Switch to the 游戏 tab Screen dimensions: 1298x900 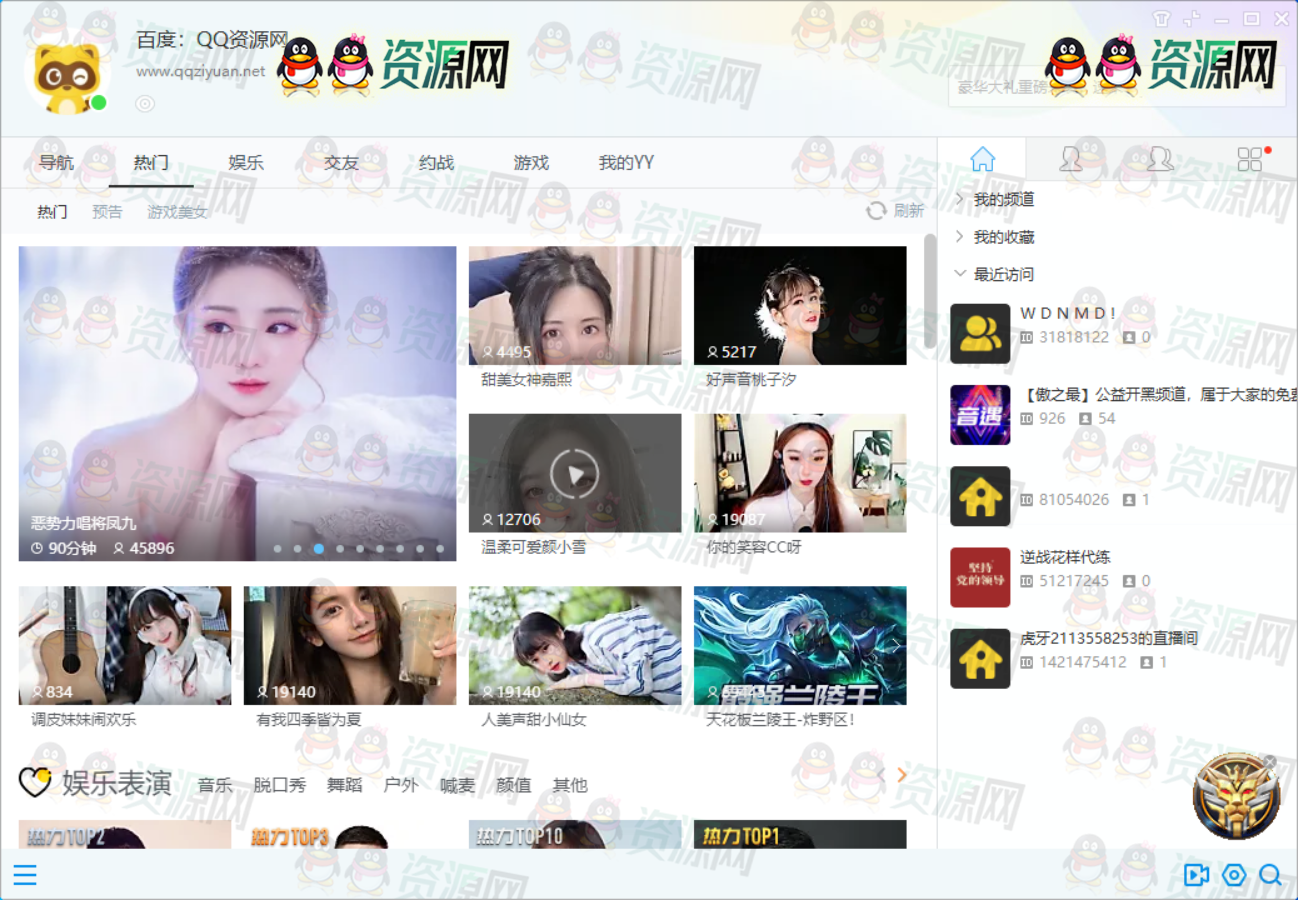(531, 162)
